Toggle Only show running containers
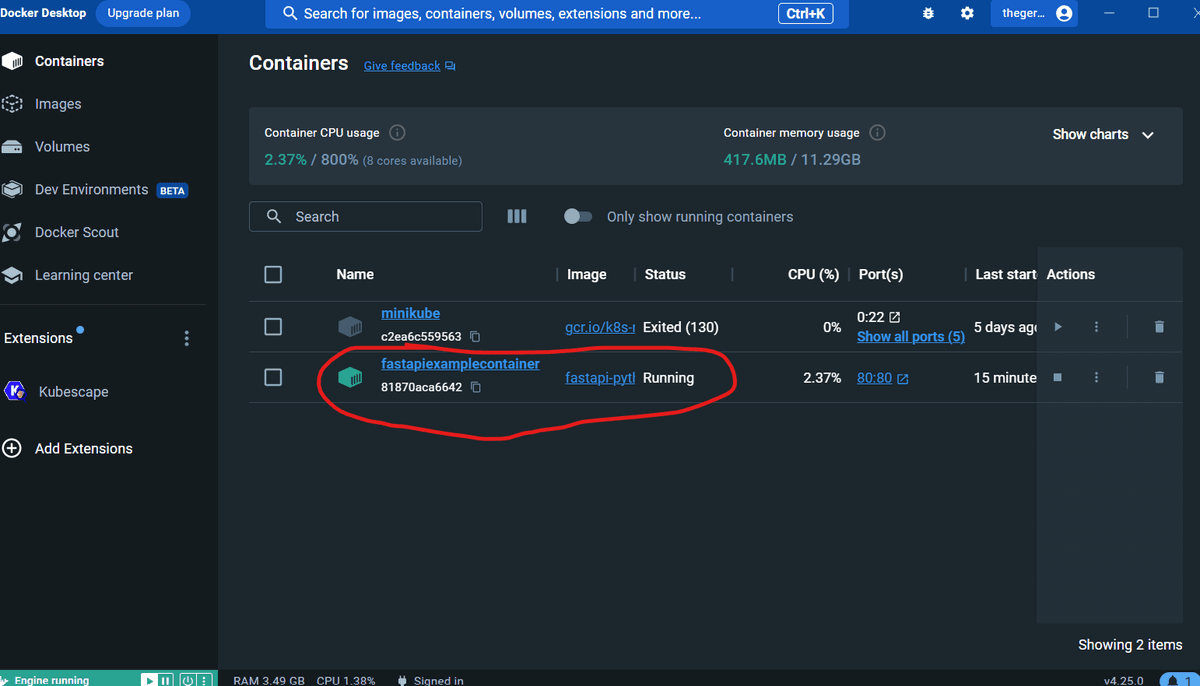The height and width of the screenshot is (686, 1200). [x=578, y=217]
